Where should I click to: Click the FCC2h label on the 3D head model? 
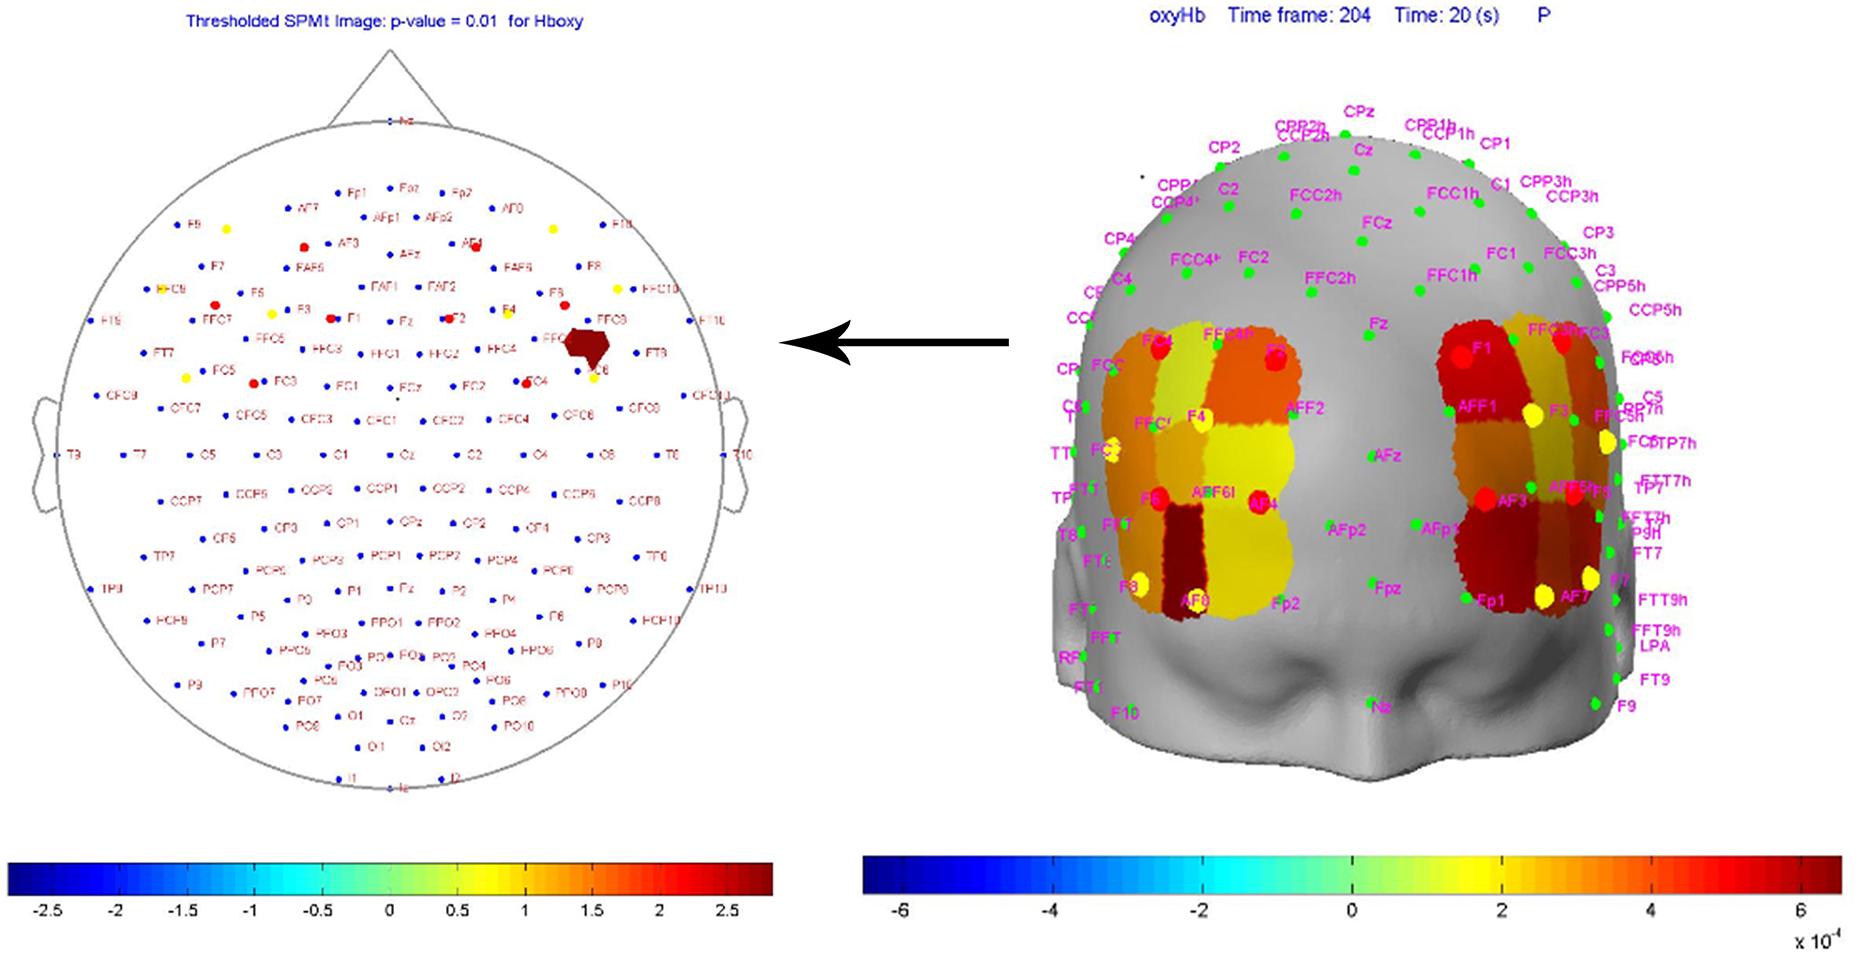tap(1316, 196)
